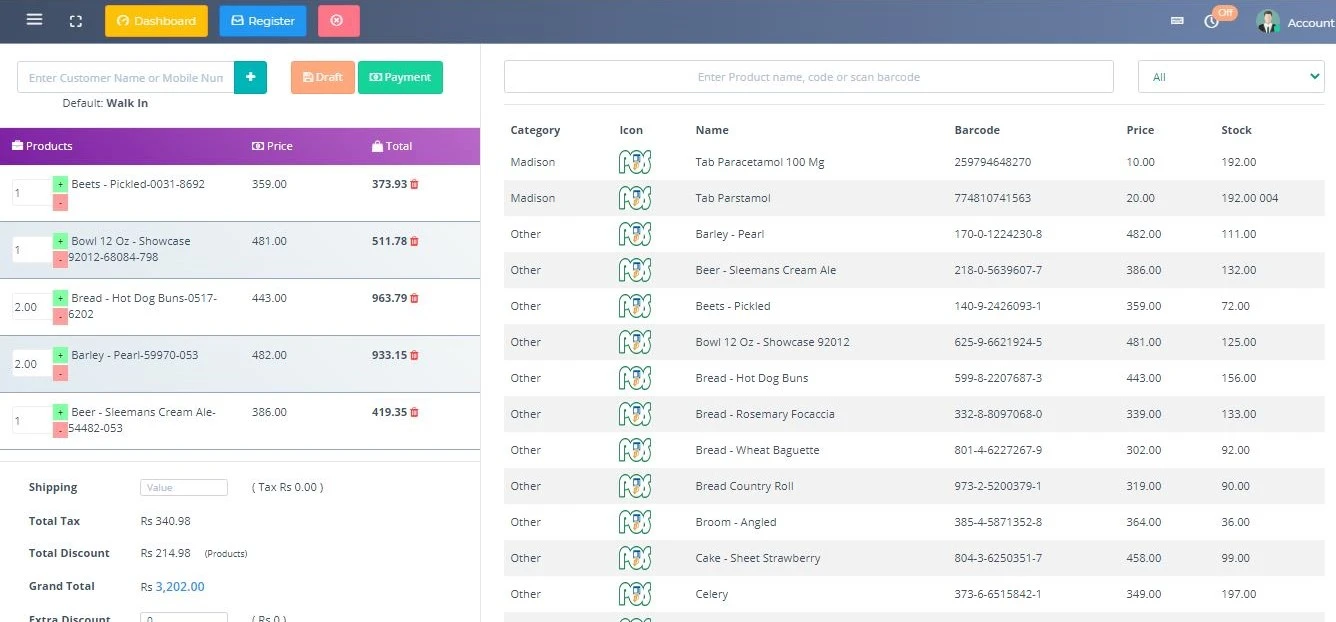Click the teal plus add-customer button

(x=250, y=77)
